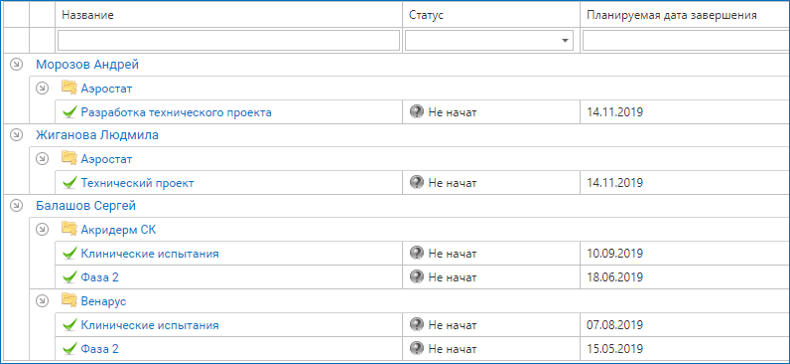790x364 pixels.
Task: Click the gray status icon dated 10.09.2019
Action: [417, 253]
